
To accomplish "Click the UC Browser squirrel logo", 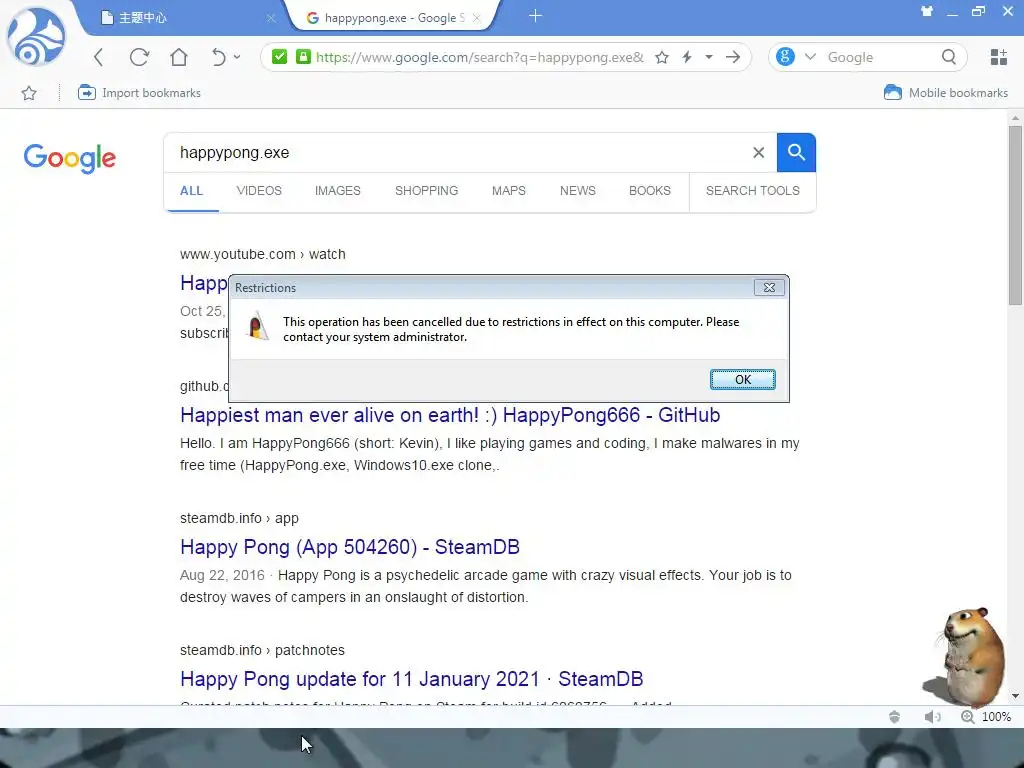I will [36, 37].
